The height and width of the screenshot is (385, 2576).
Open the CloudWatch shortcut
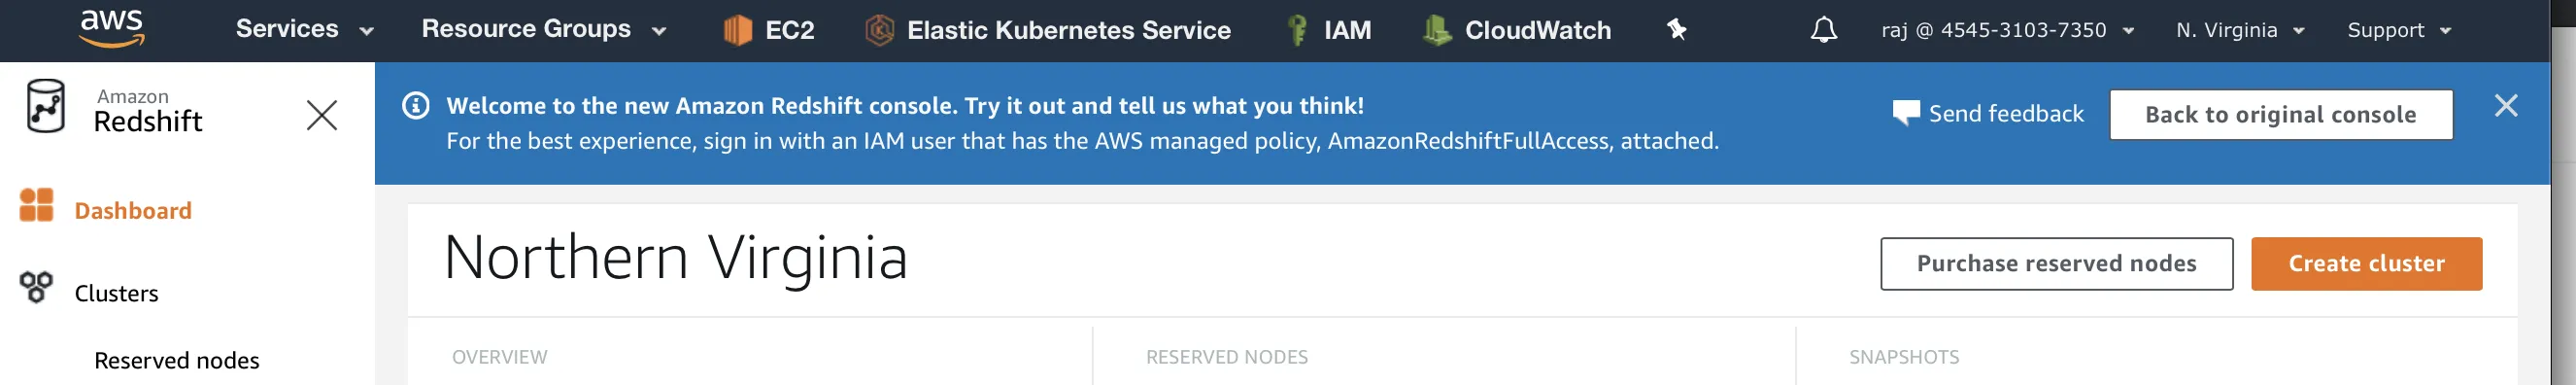pyautogui.click(x=1517, y=30)
